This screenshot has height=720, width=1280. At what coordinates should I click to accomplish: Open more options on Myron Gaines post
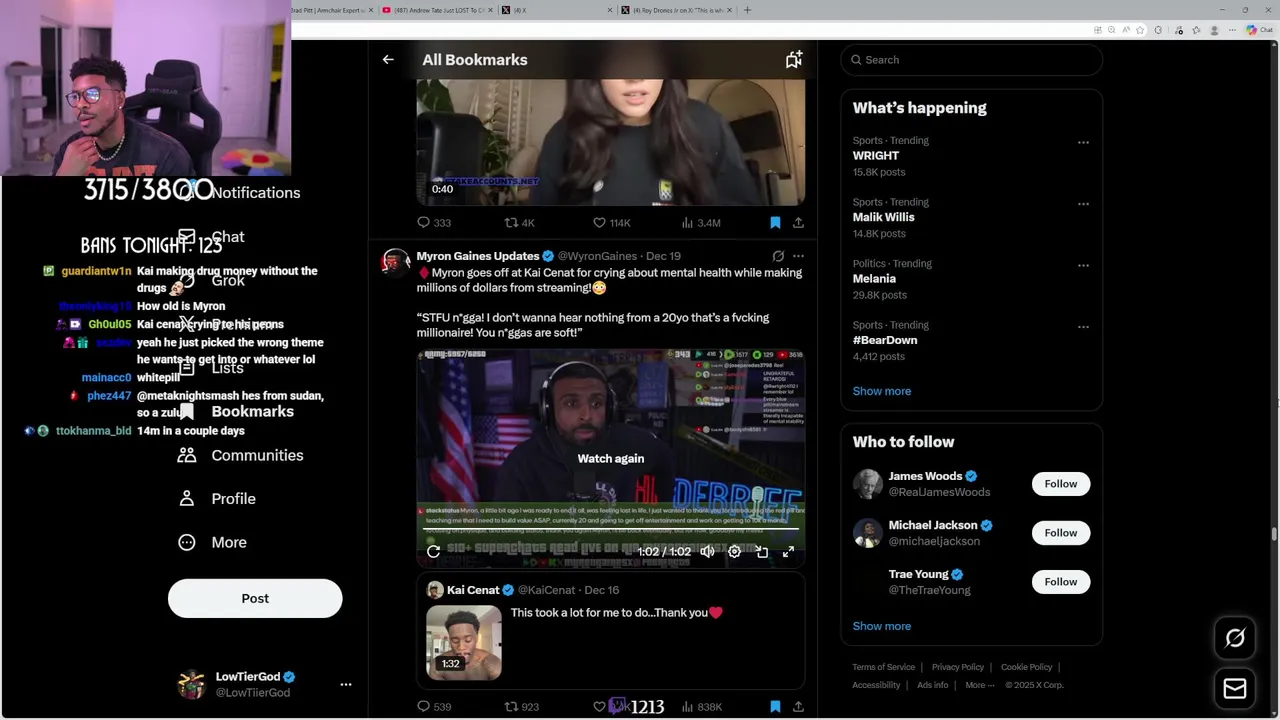(x=798, y=256)
